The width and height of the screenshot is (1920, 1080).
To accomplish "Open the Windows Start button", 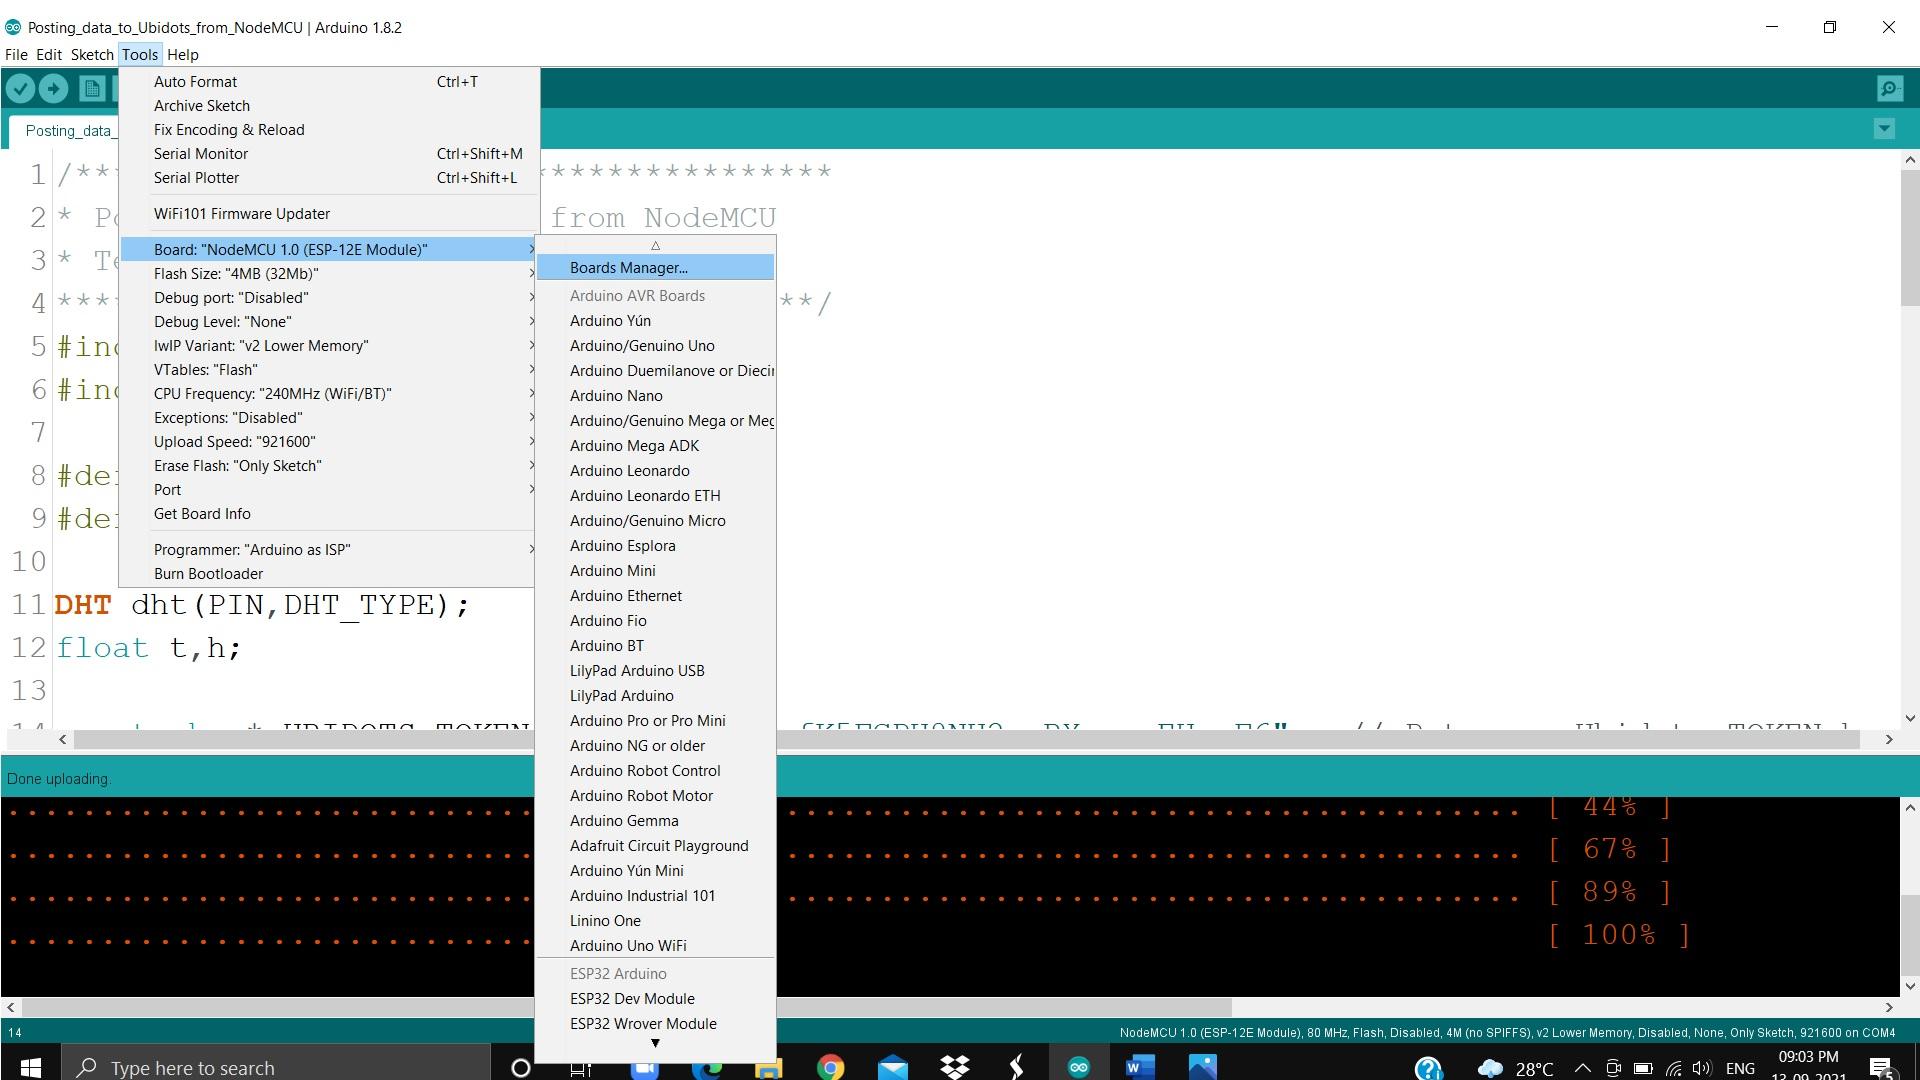I will pyautogui.click(x=30, y=1068).
